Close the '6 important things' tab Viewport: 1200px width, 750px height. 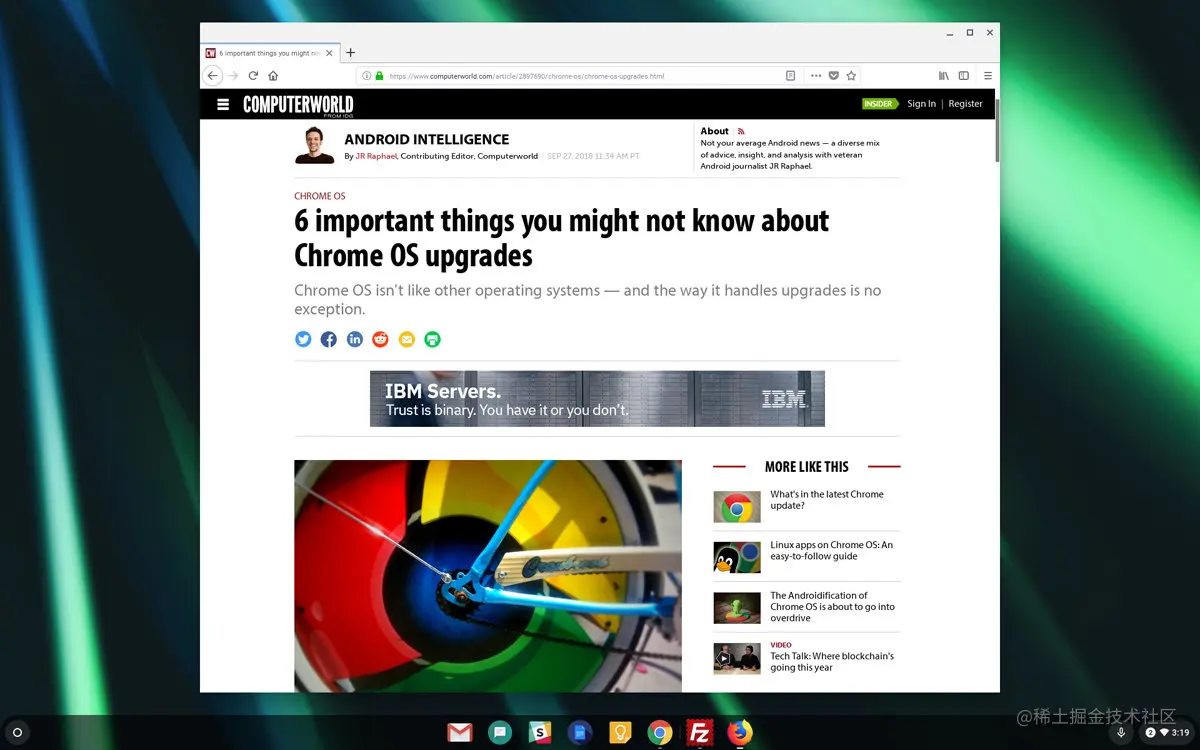(331, 53)
